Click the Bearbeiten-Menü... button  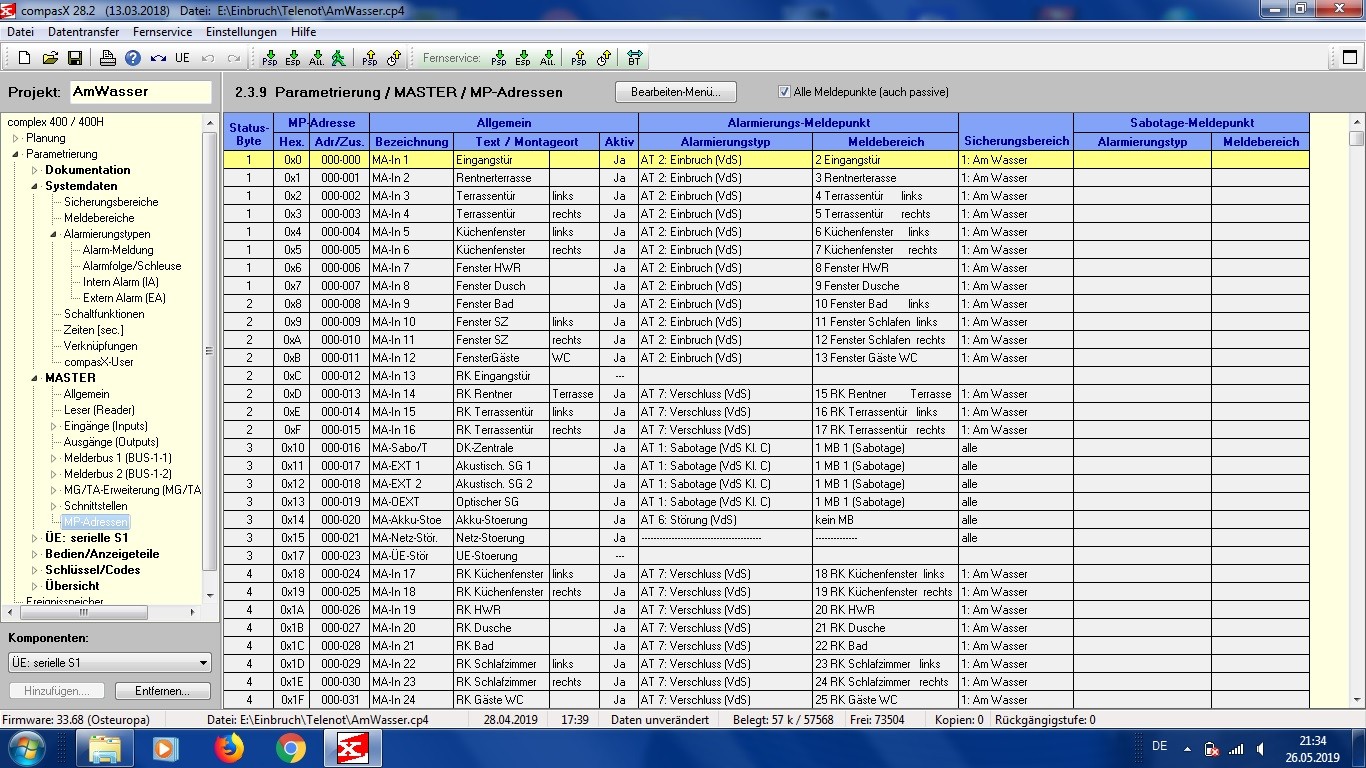675,92
